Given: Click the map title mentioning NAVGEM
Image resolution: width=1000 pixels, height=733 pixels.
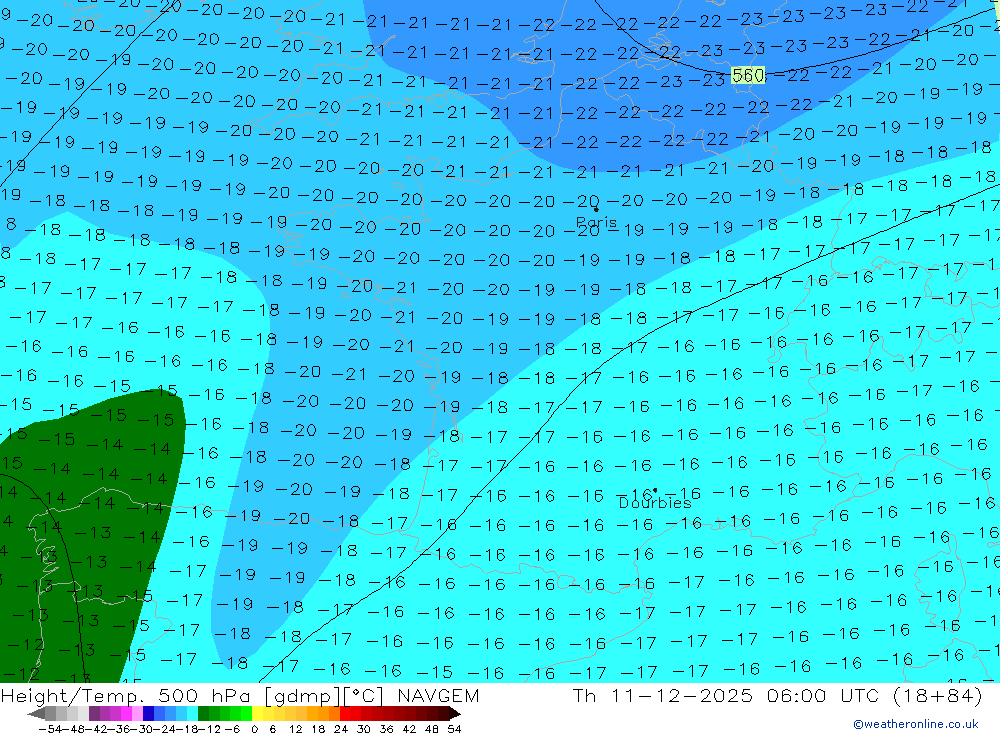Looking at the screenshot, I should [240, 695].
